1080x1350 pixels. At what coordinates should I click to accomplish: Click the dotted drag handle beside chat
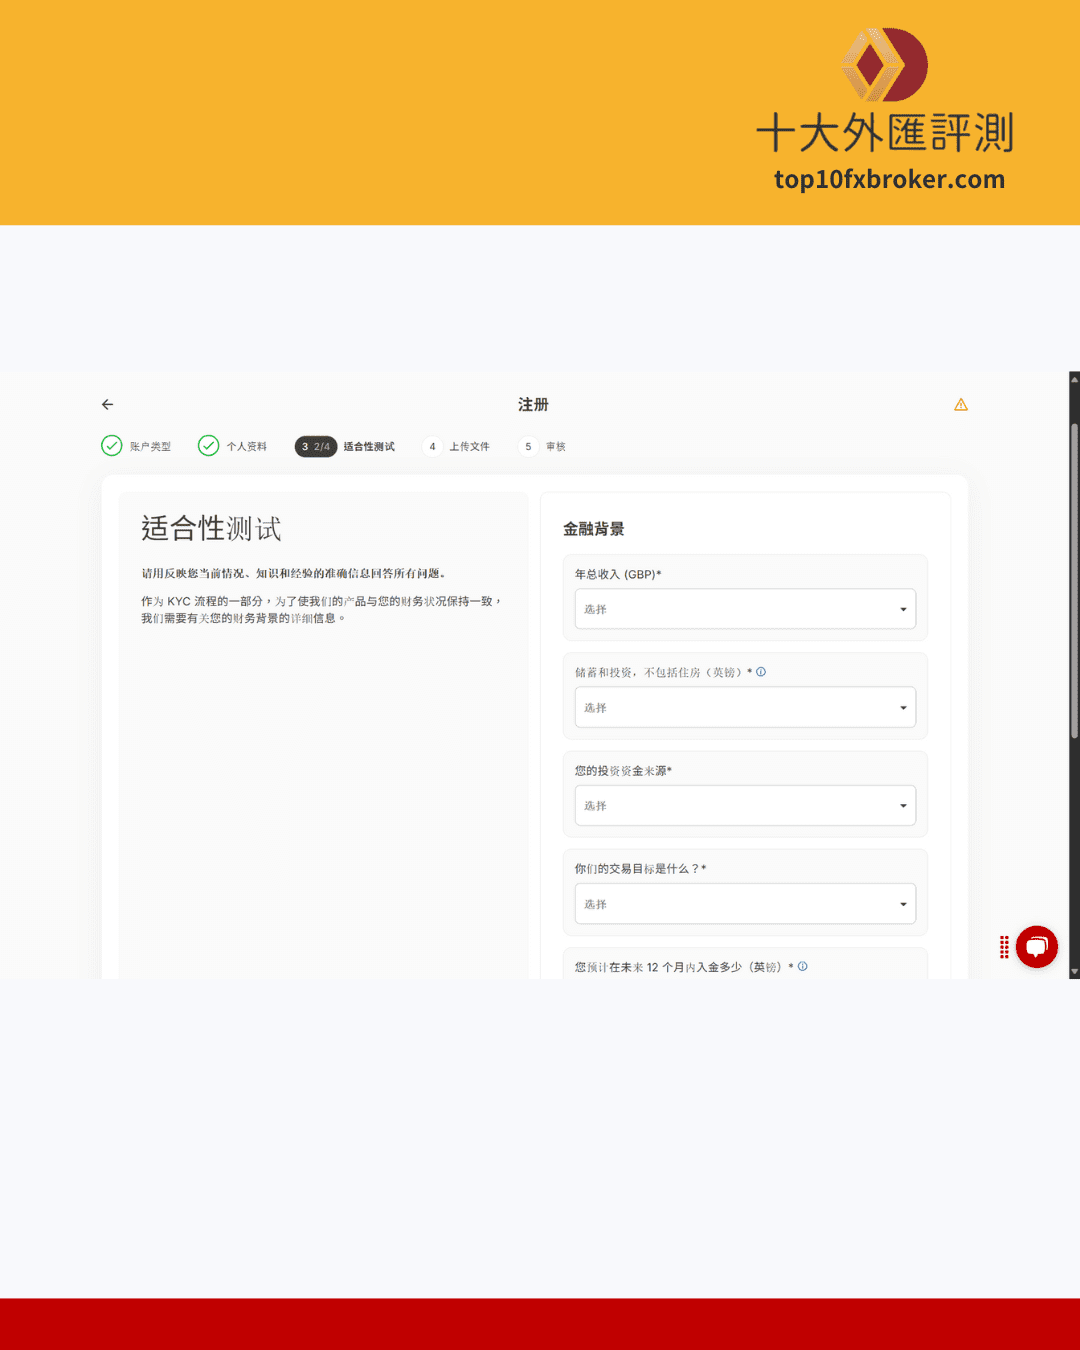(x=1004, y=948)
